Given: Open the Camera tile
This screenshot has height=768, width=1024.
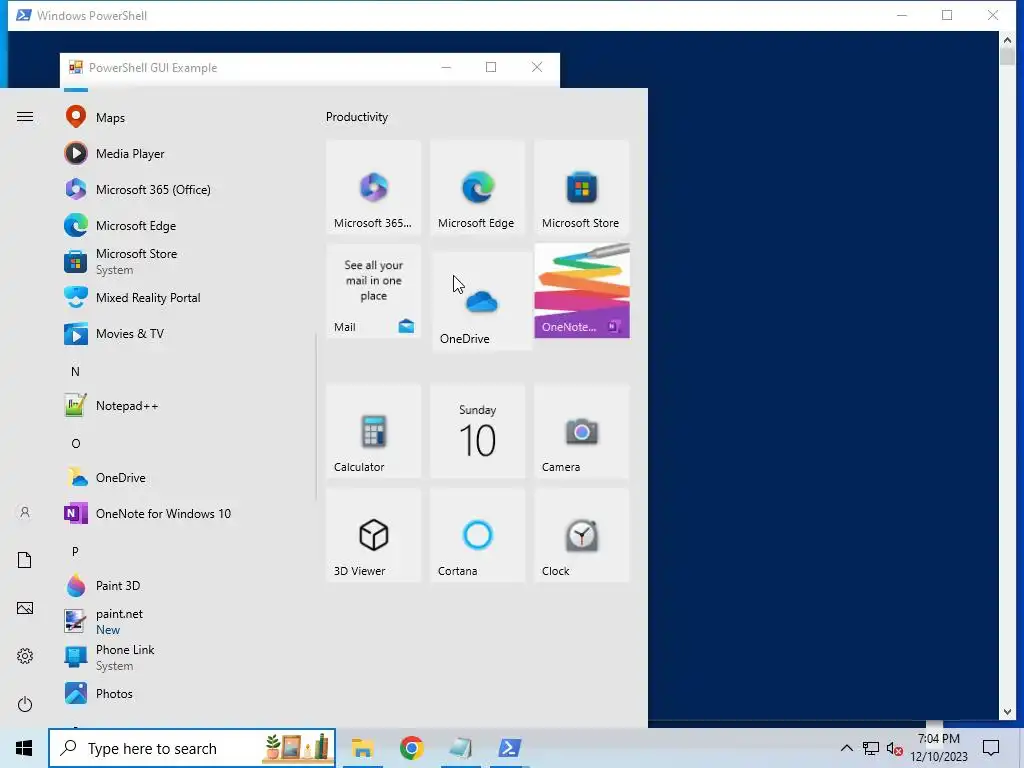Looking at the screenshot, I should coord(582,432).
